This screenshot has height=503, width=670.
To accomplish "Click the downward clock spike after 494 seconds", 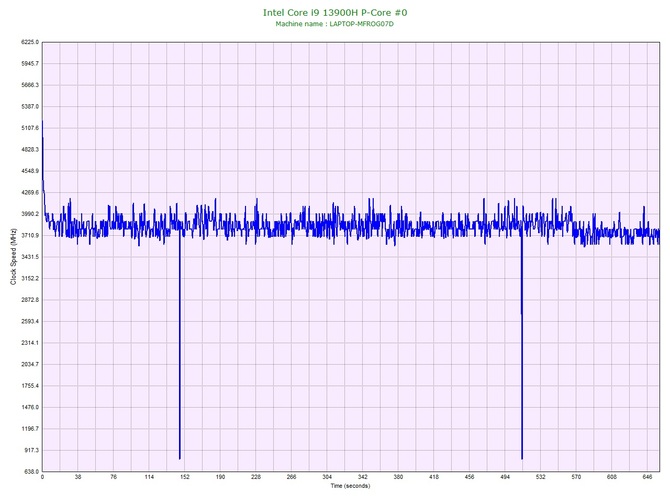I will pyautogui.click(x=522, y=346).
